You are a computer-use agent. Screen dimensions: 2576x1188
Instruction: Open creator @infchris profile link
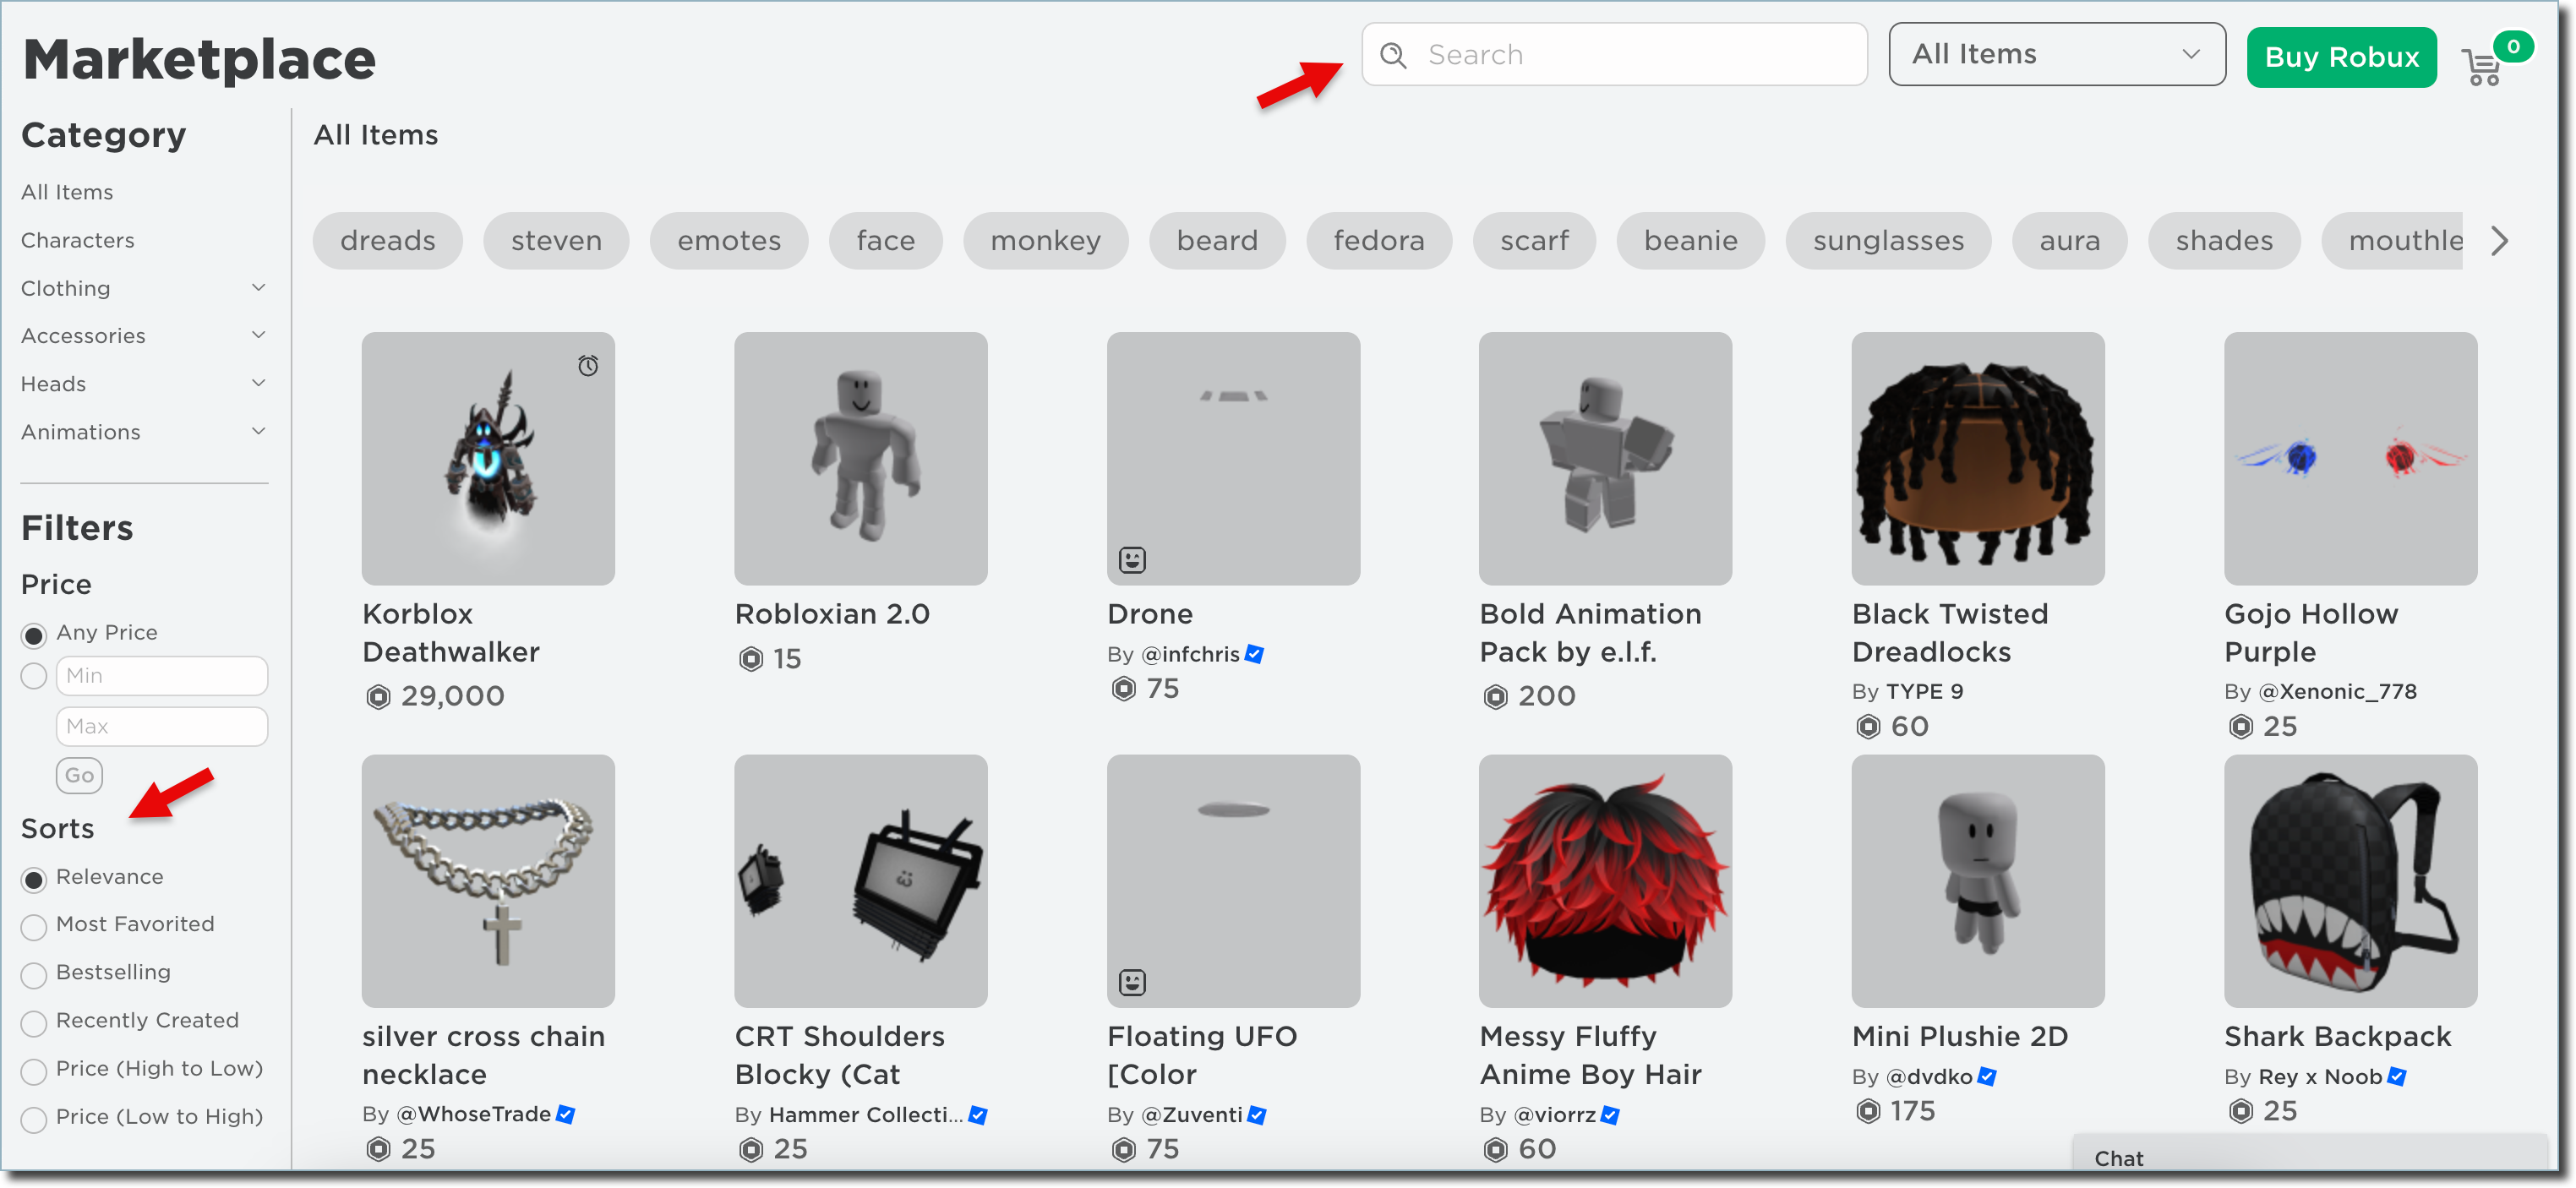point(1190,654)
